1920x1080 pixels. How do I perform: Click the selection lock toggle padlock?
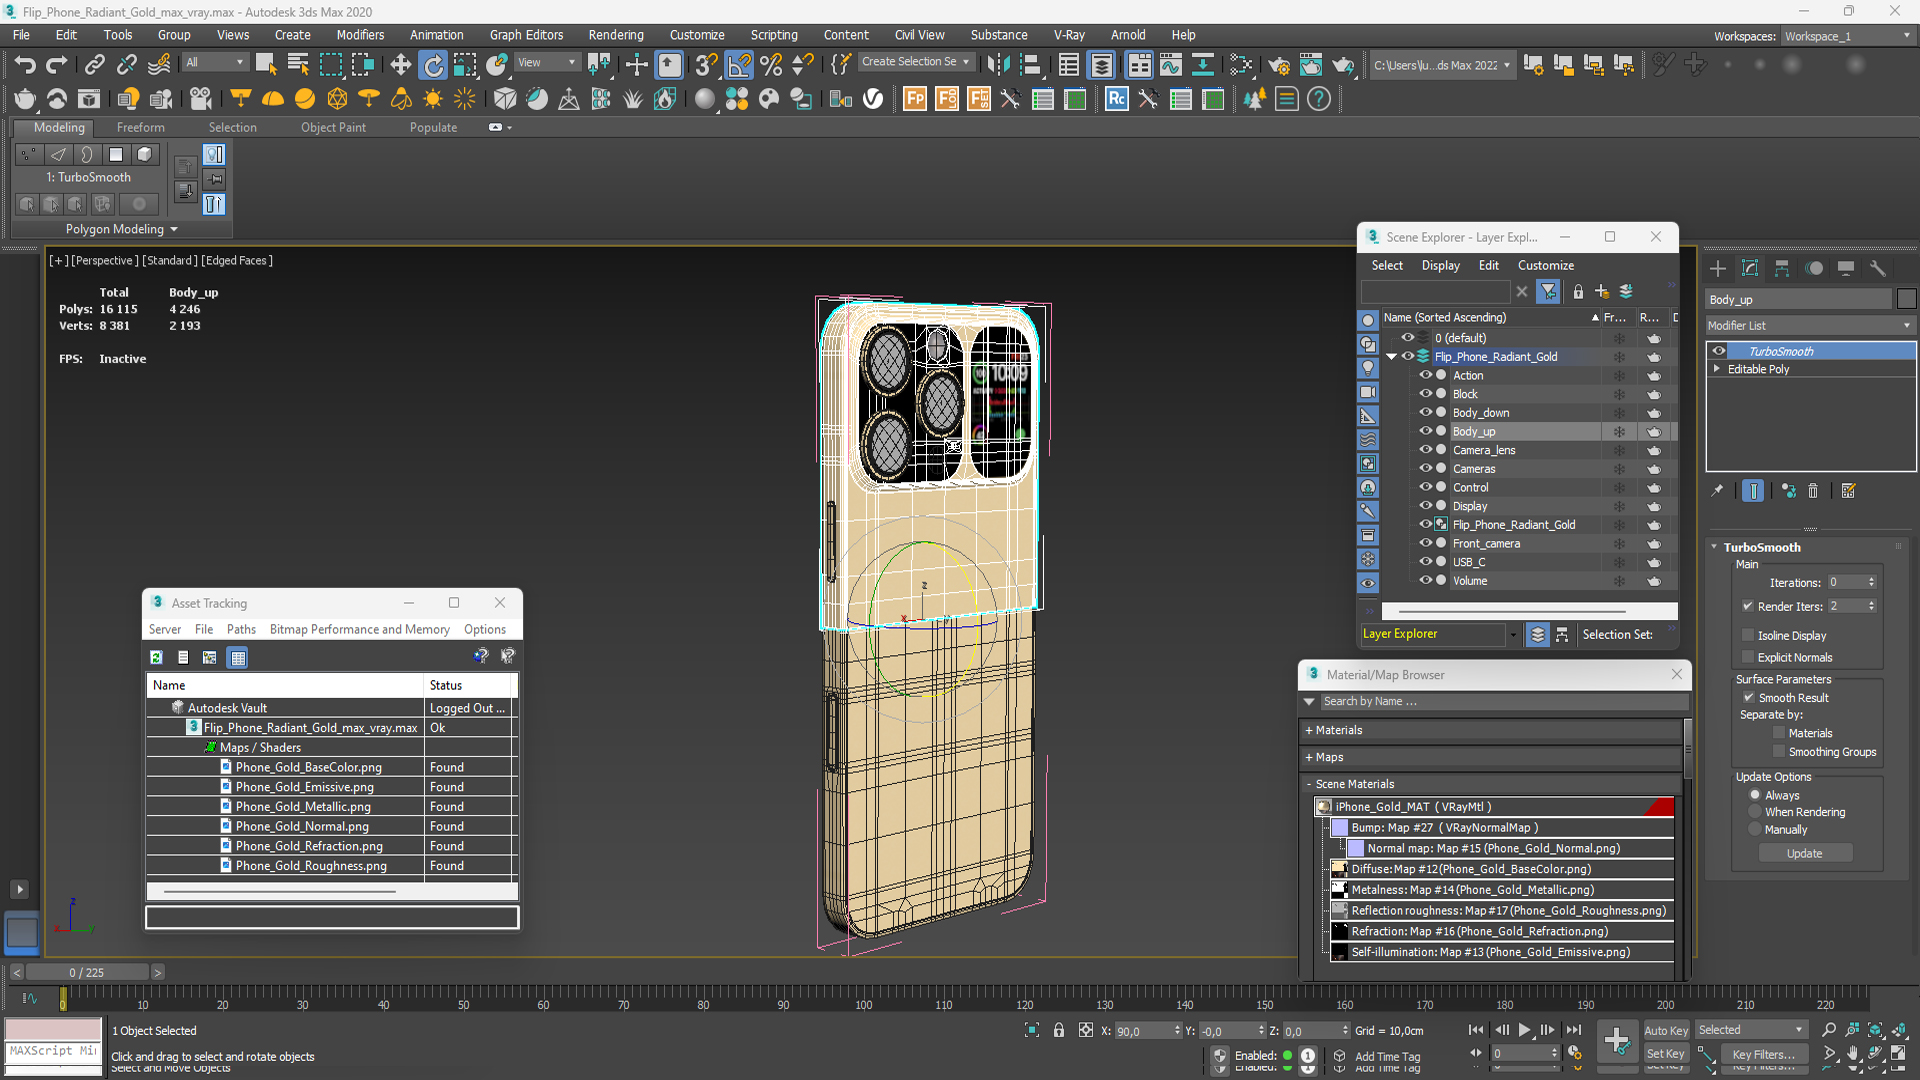pyautogui.click(x=1059, y=1030)
